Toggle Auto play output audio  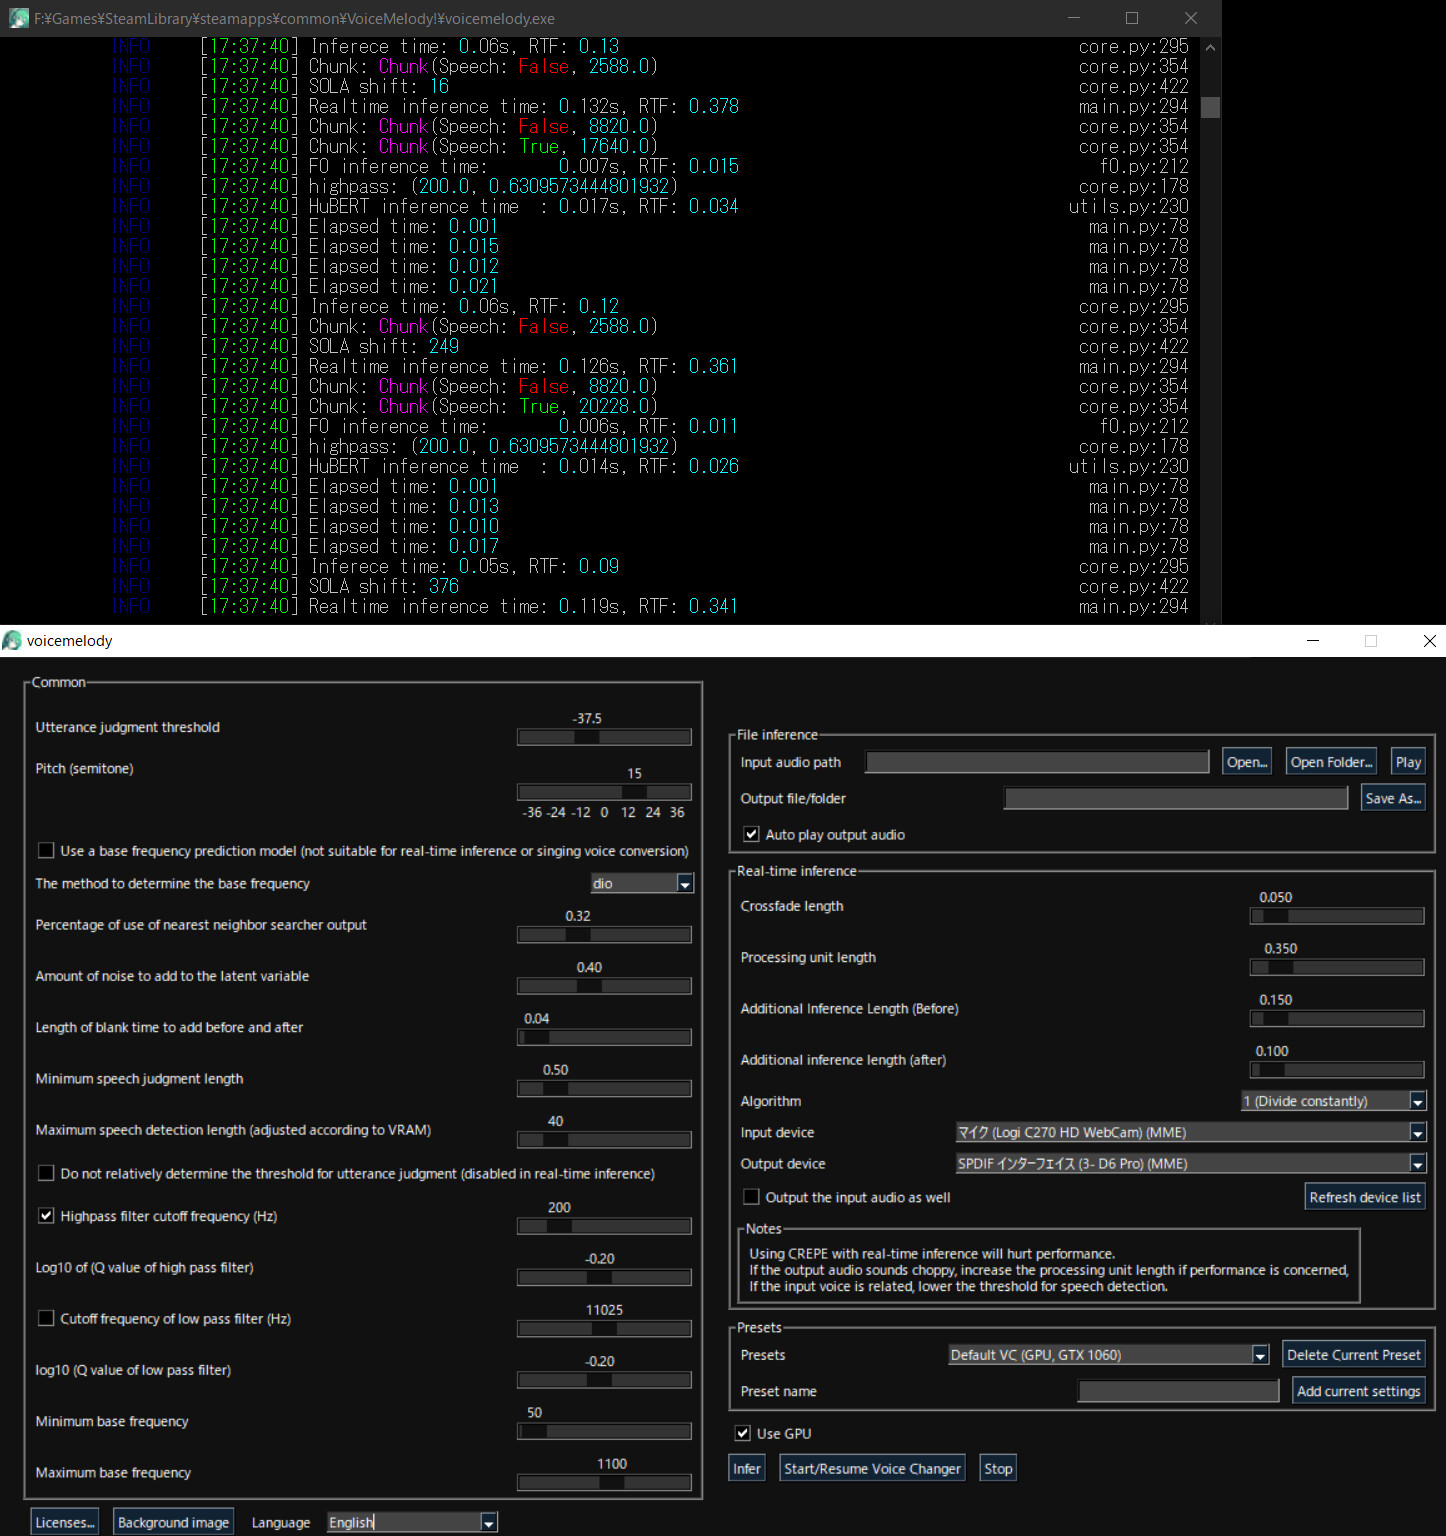click(750, 834)
